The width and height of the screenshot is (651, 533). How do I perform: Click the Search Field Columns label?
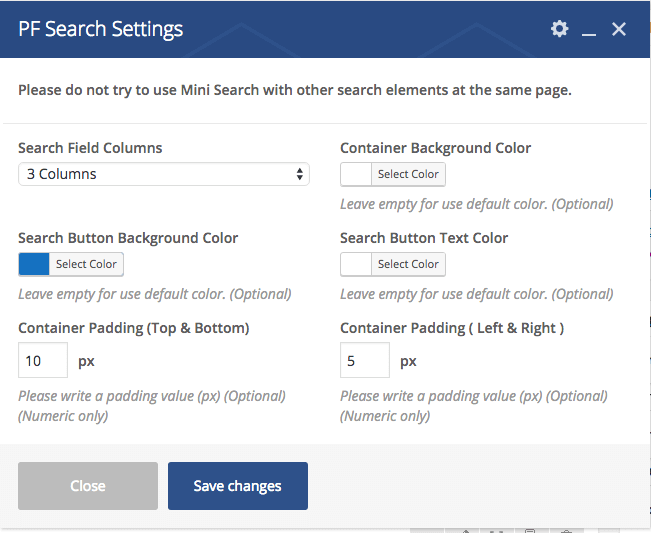pos(90,148)
